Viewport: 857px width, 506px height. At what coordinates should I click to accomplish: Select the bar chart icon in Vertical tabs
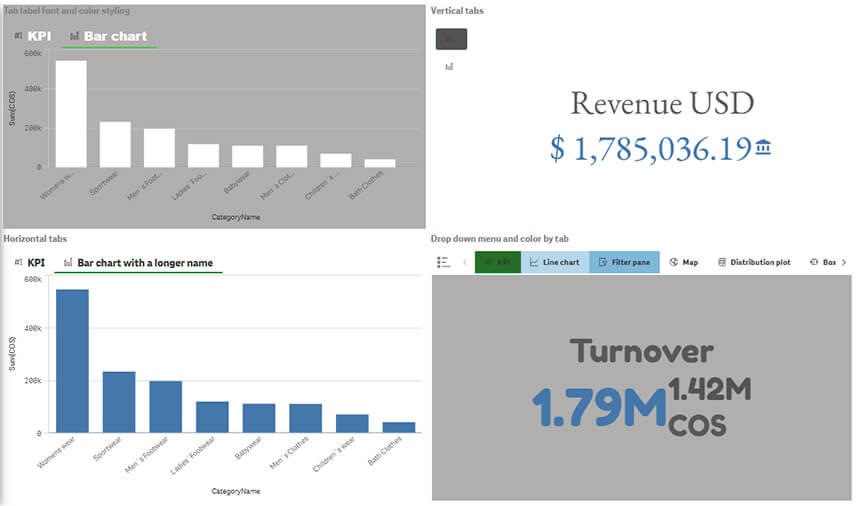449,67
